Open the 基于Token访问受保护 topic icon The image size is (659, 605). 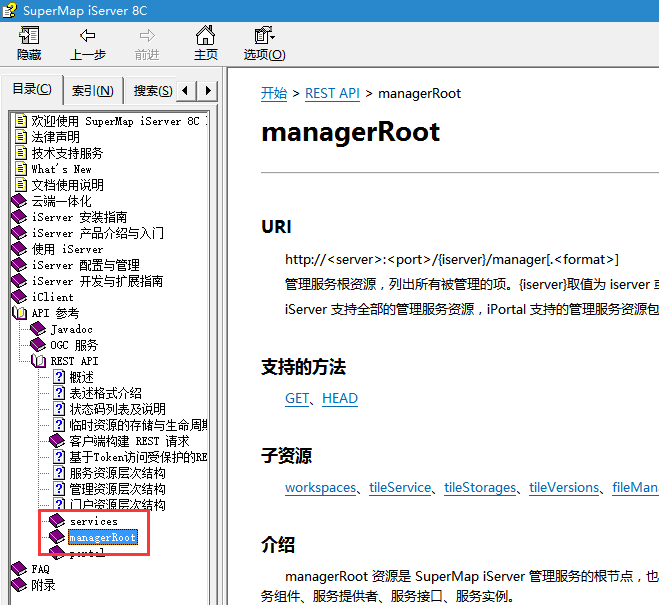tap(59, 457)
